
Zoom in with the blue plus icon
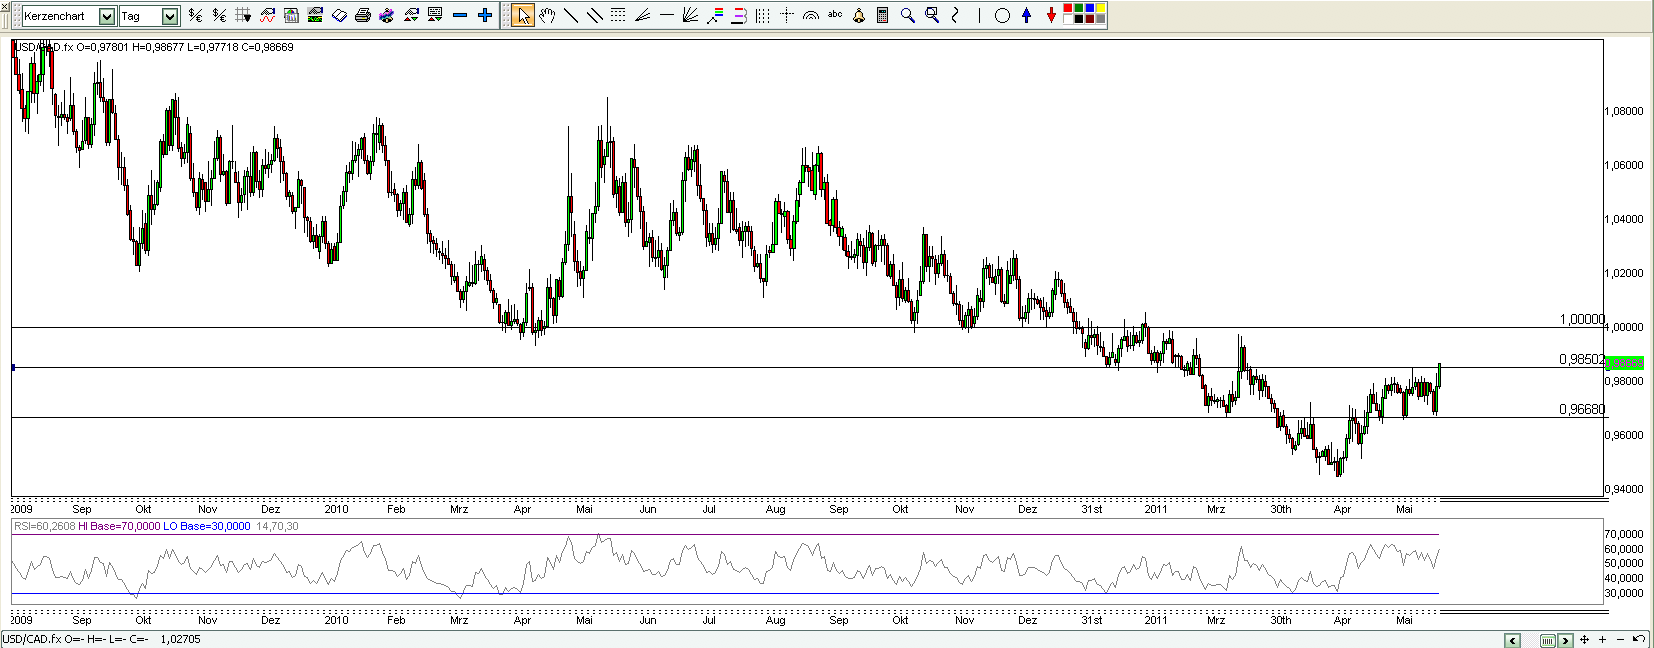coord(485,15)
